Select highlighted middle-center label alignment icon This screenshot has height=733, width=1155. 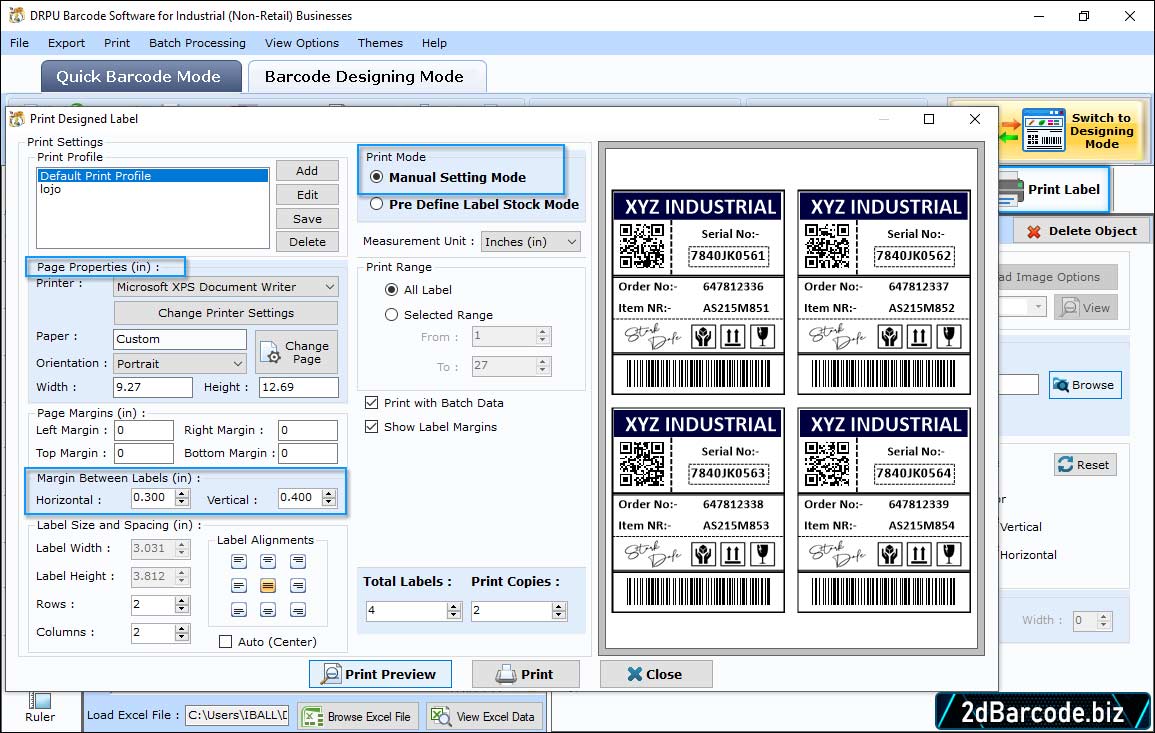coord(268,586)
